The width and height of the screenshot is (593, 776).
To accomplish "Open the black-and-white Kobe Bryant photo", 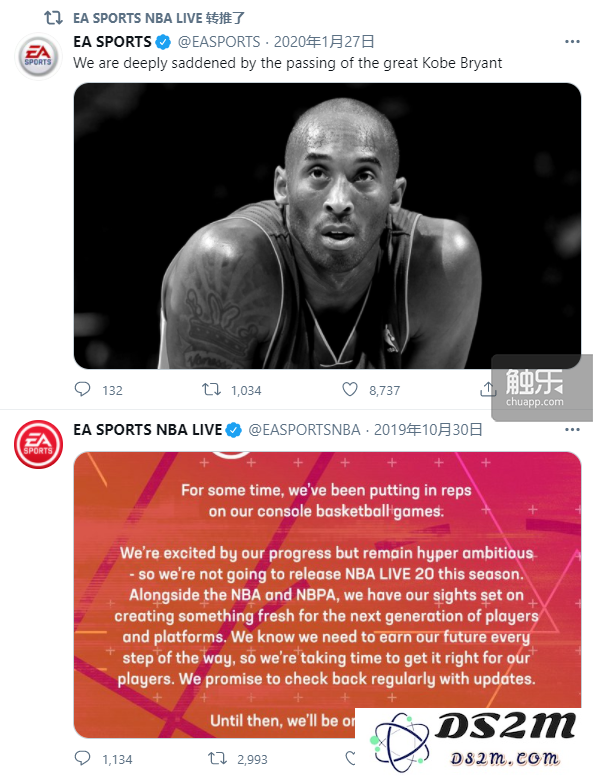I will tap(327, 226).
